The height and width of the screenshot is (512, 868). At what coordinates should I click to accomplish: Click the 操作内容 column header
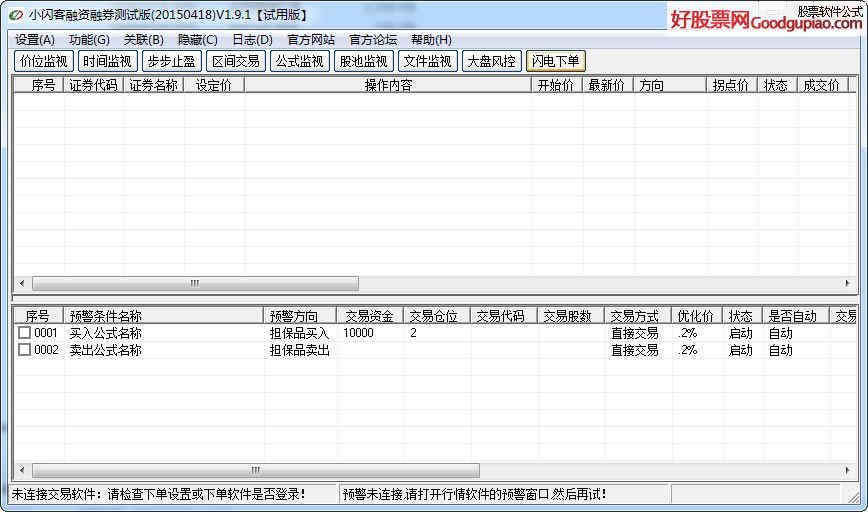tap(388, 85)
